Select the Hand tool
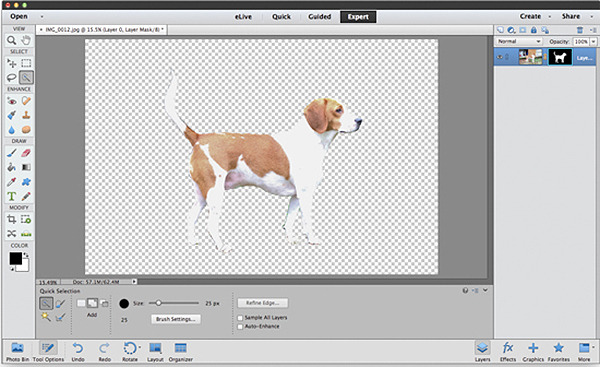The image size is (600, 367). pyautogui.click(x=26, y=40)
